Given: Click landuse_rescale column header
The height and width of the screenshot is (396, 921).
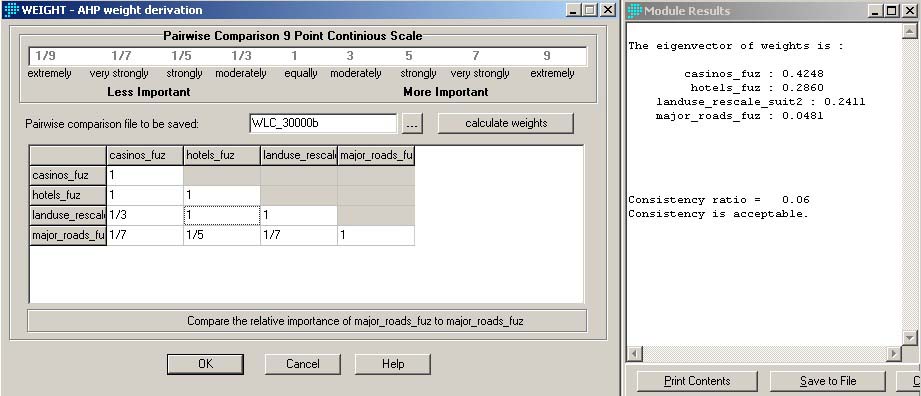Looking at the screenshot, I should click(x=298, y=156).
